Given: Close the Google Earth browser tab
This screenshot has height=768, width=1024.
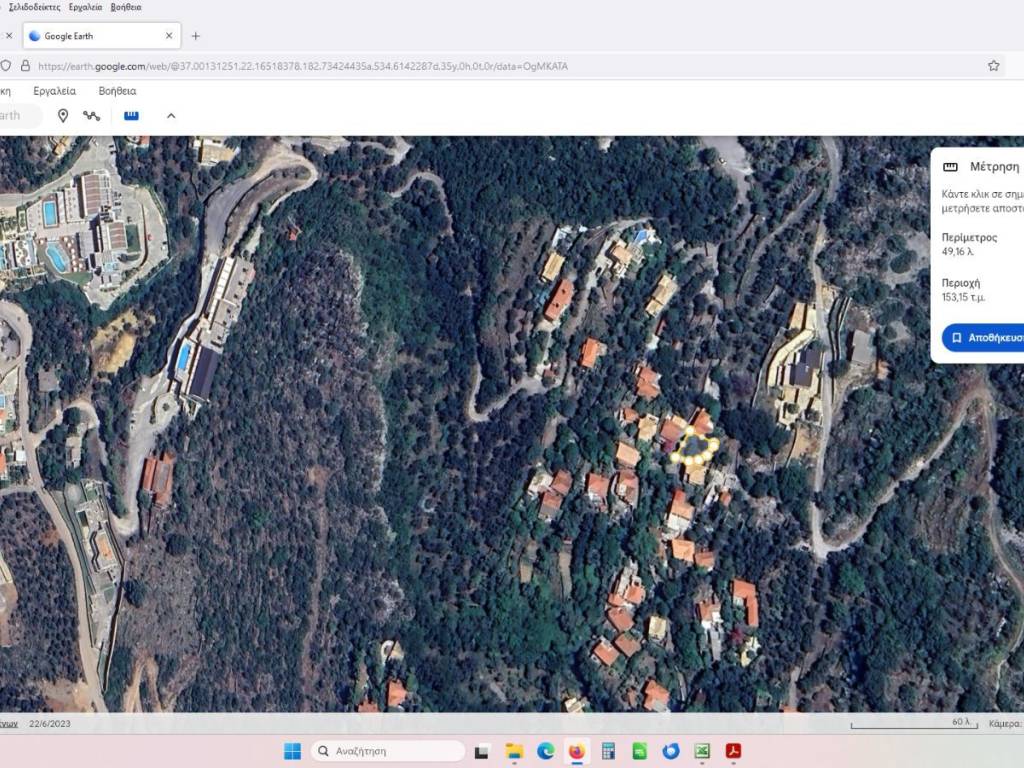Looking at the screenshot, I should pyautogui.click(x=169, y=36).
